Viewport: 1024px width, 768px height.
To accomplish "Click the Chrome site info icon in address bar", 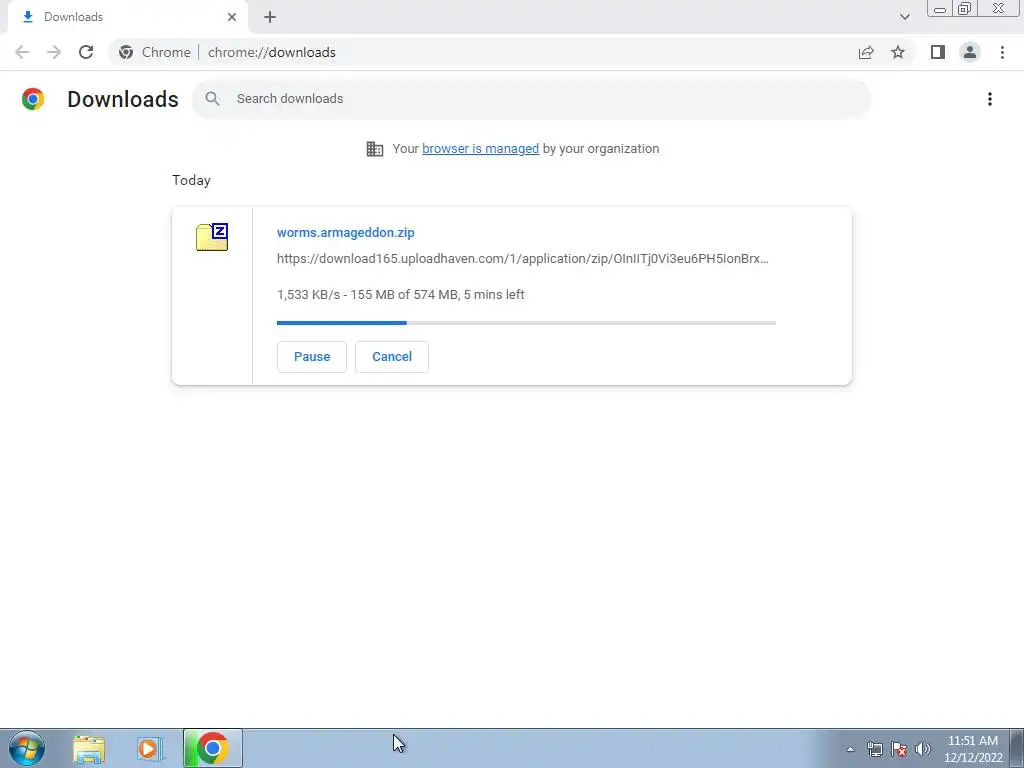I will coord(126,52).
